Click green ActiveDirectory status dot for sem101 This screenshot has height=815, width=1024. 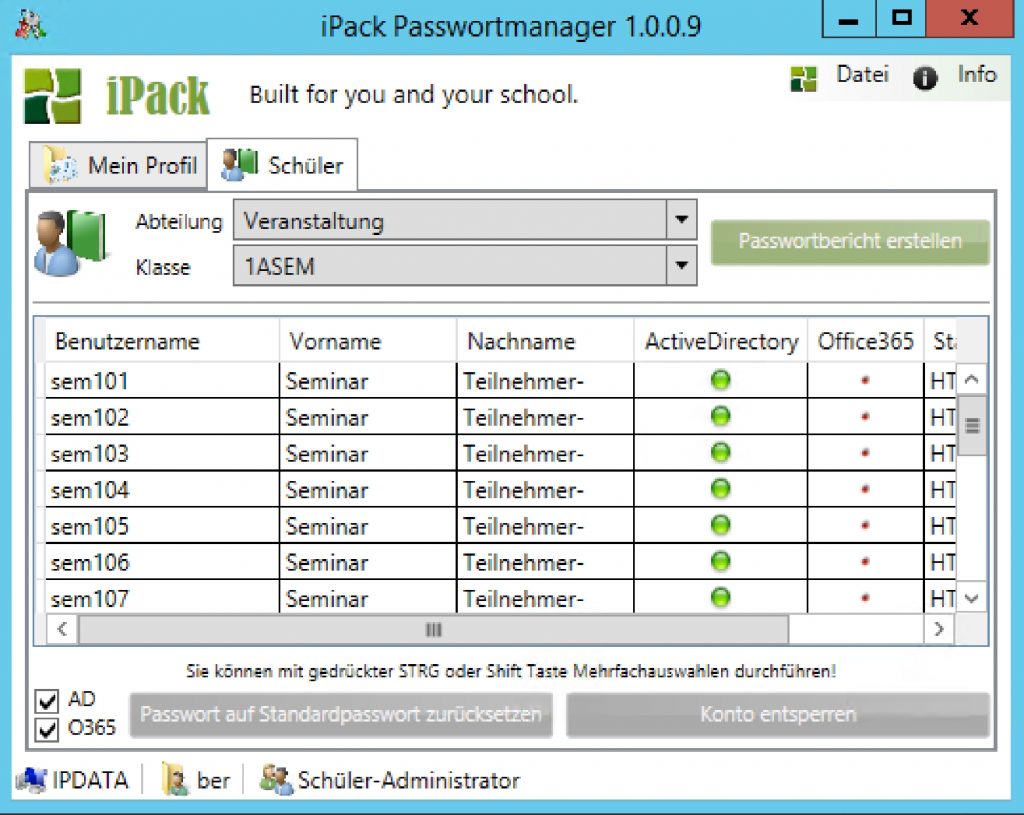click(720, 380)
